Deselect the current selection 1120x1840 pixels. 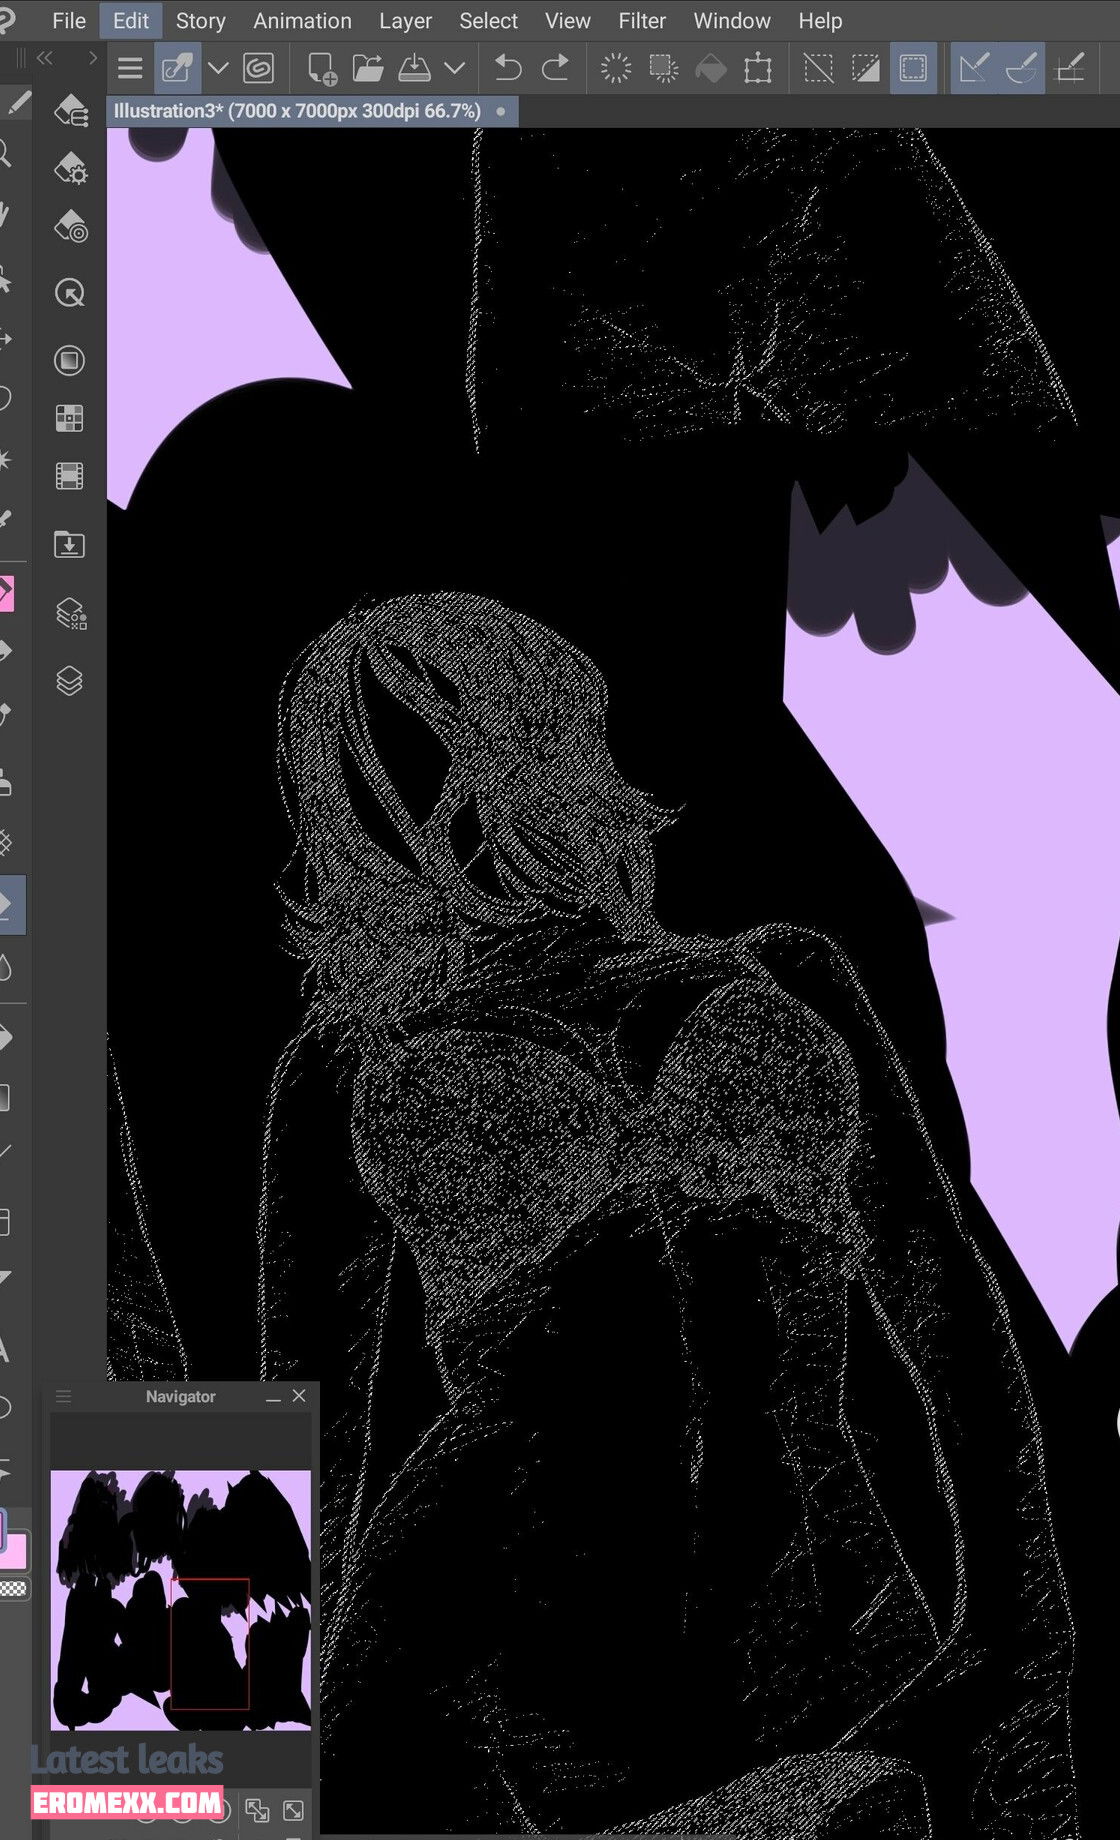[x=818, y=68]
